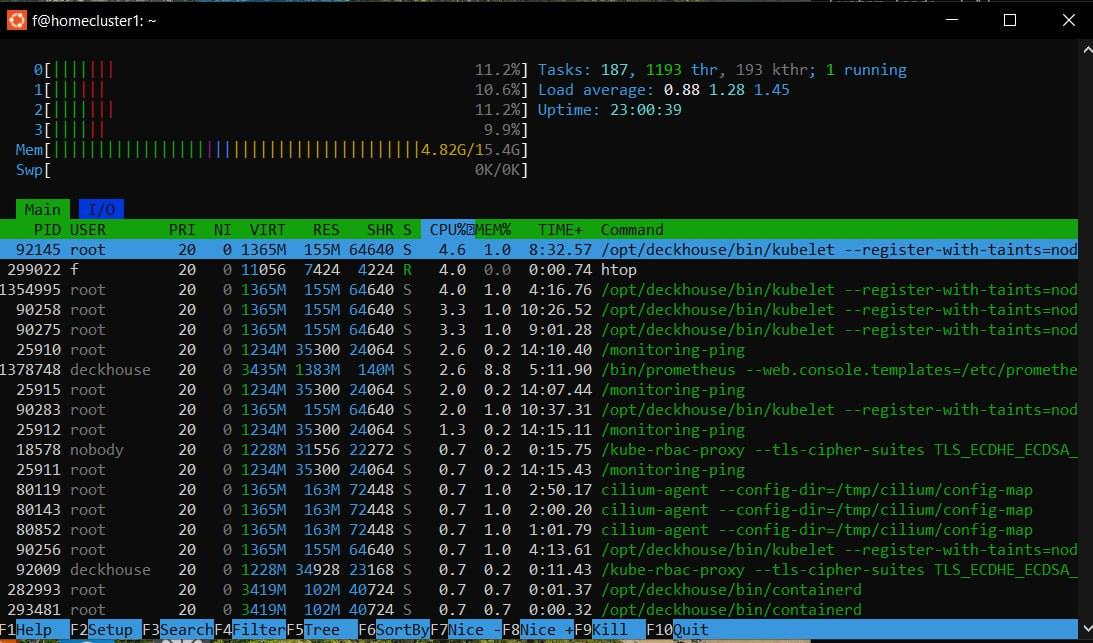
Task: Click F4 Filter in the footer
Action: click(250, 630)
